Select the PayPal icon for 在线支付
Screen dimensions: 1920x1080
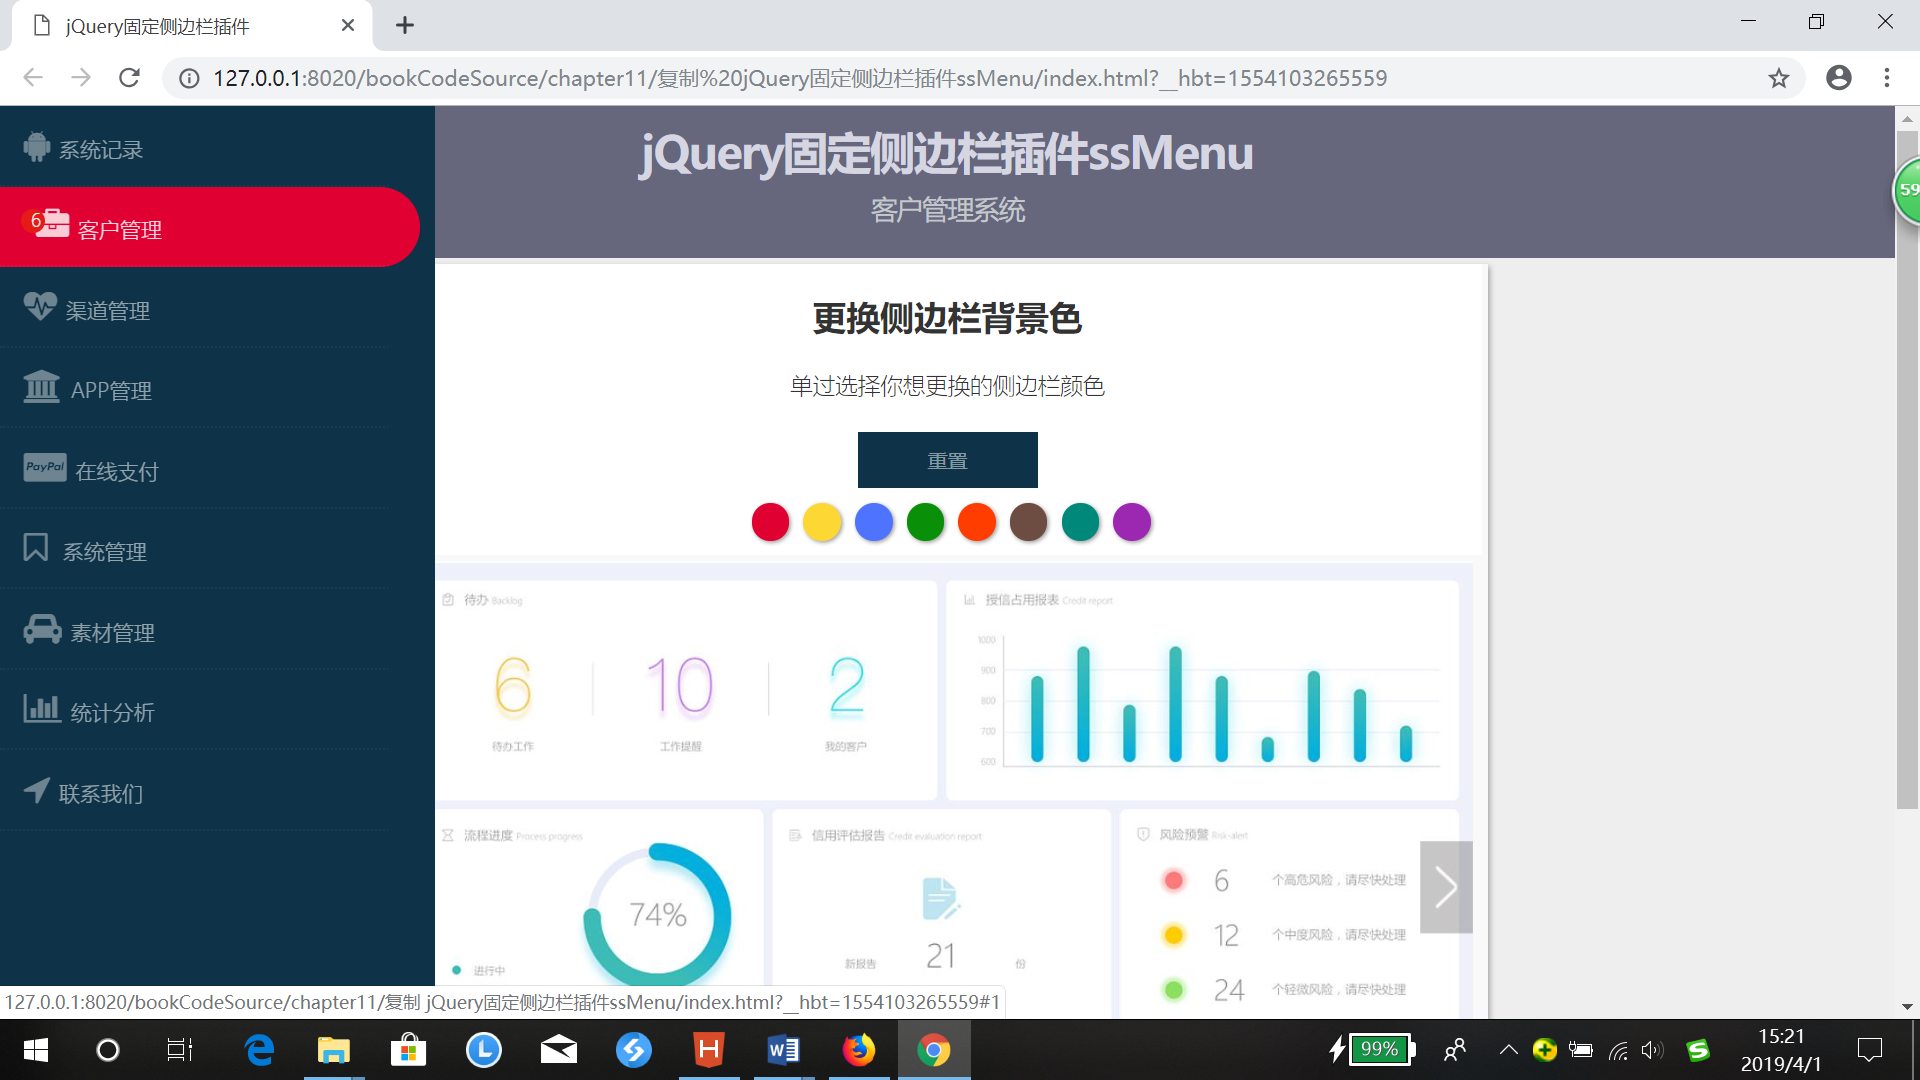[x=44, y=467]
